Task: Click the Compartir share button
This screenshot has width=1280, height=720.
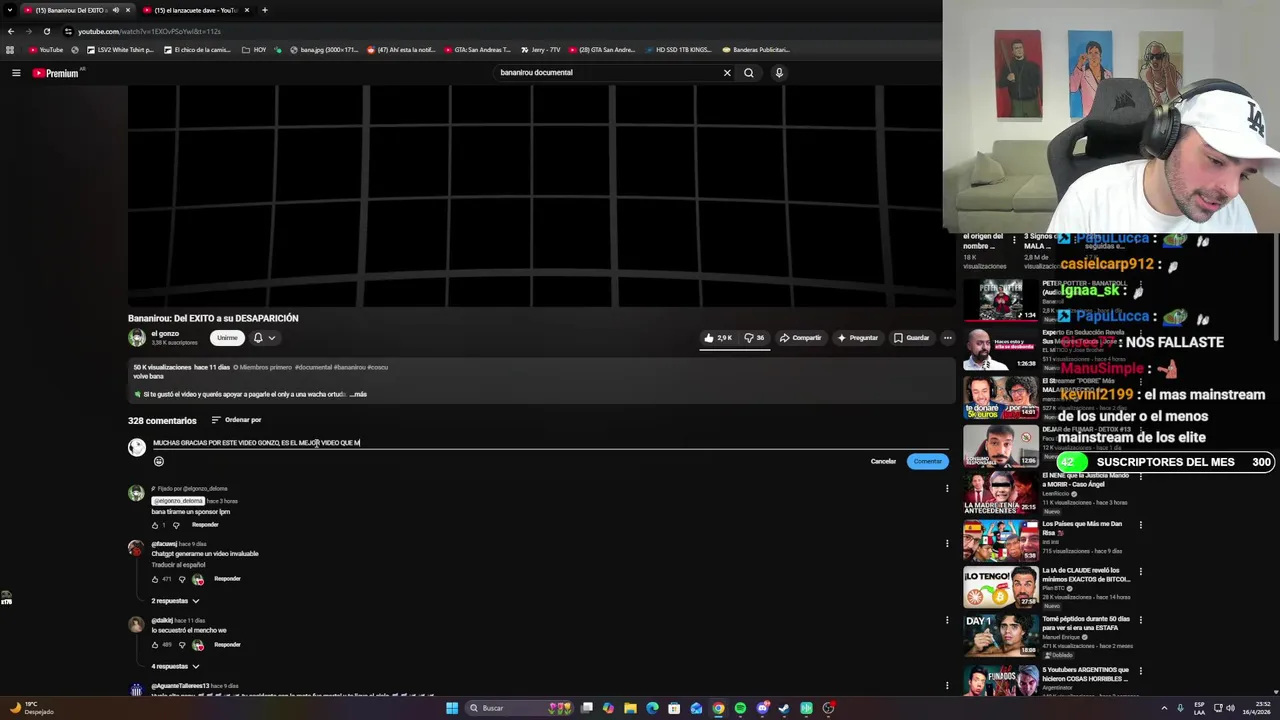Action: click(800, 338)
